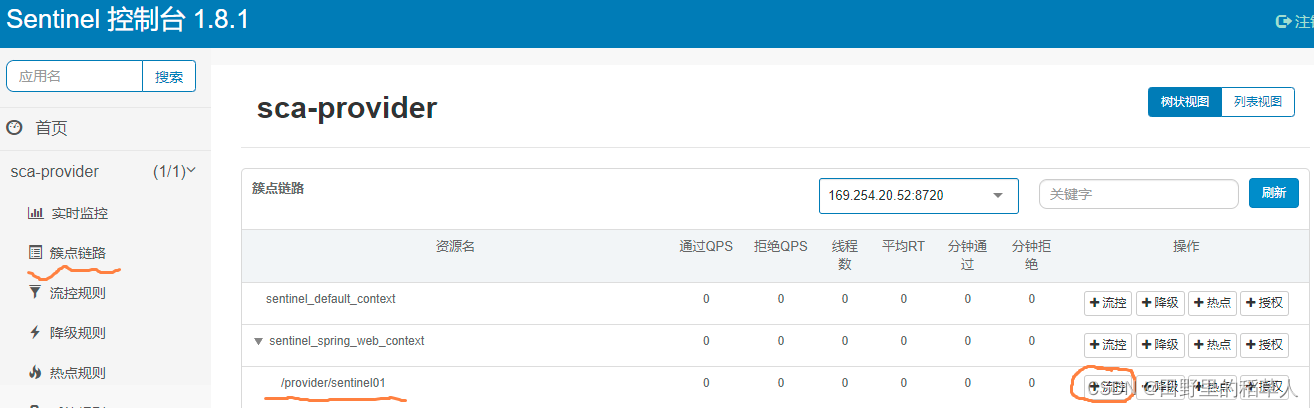Add 降级 rule for sentinel_default_context
The height and width of the screenshot is (408, 1314).
coord(1160,303)
